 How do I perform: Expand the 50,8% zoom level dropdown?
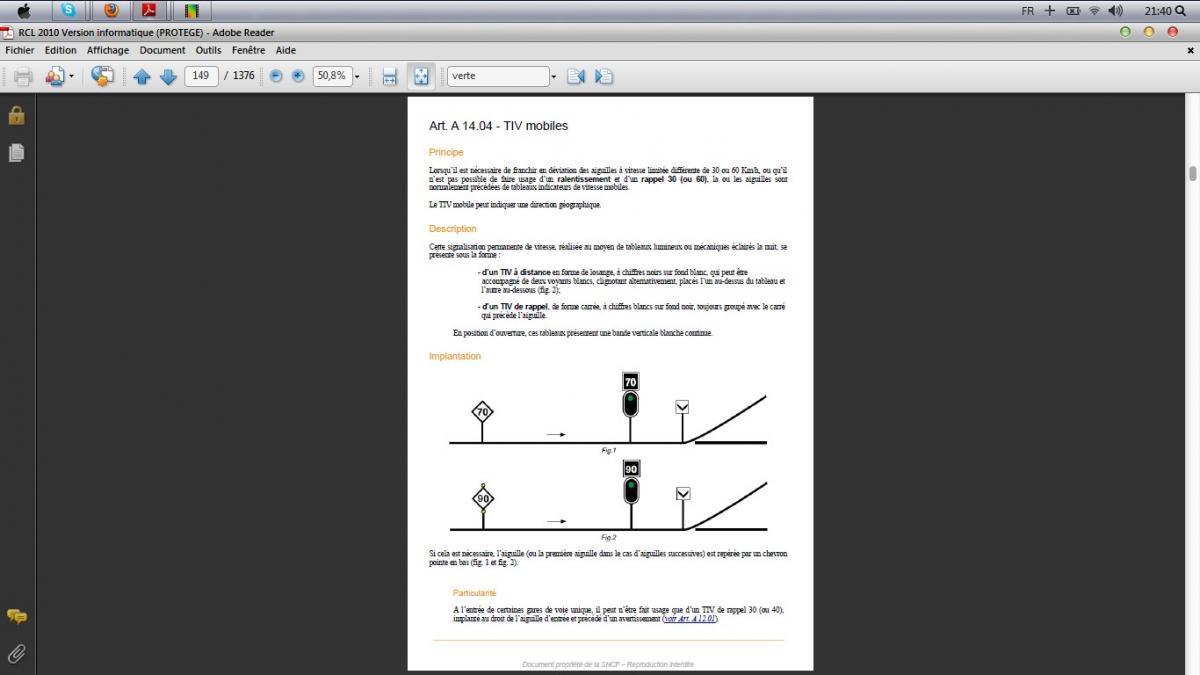coord(356,76)
